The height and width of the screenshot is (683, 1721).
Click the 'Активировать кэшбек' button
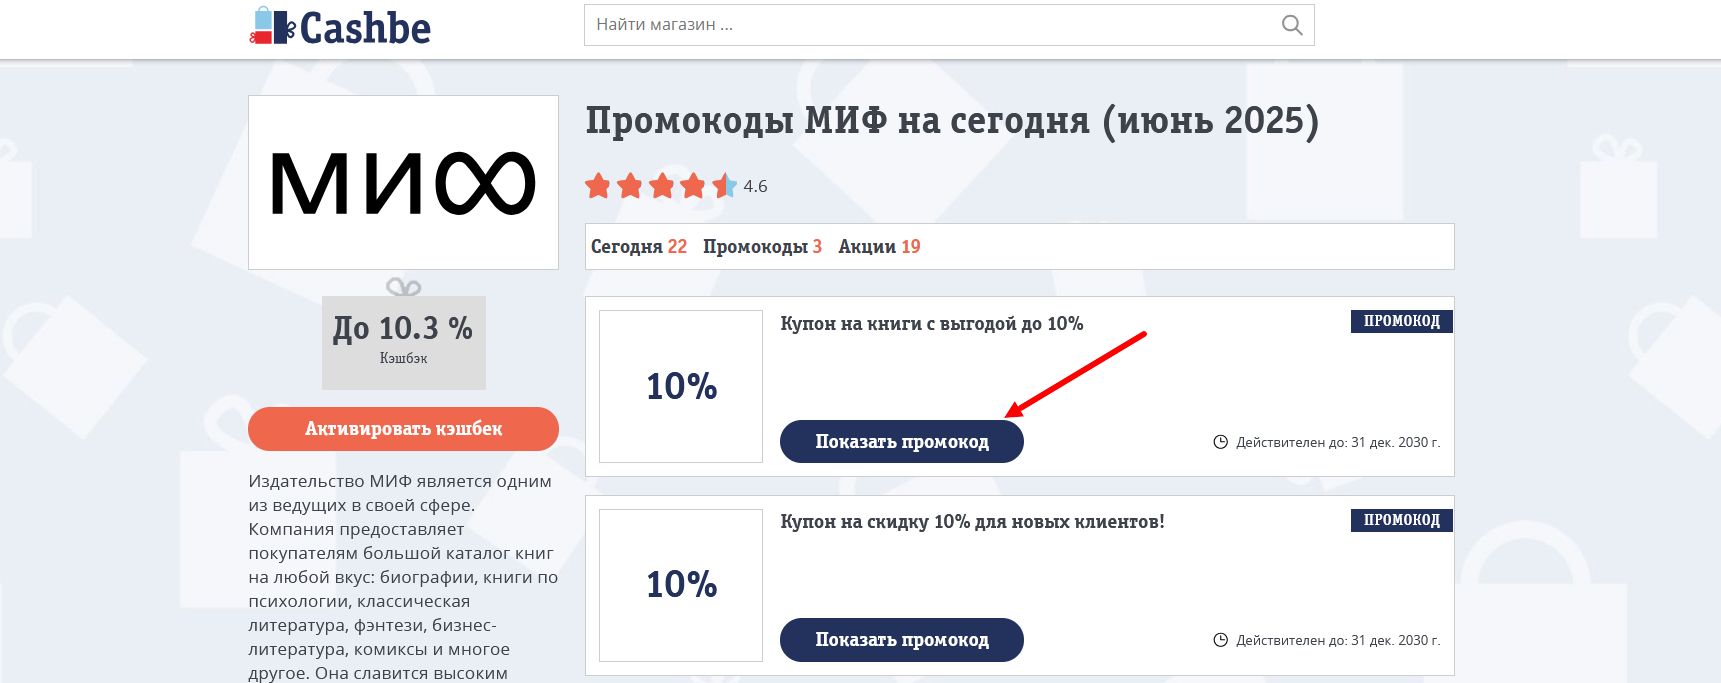coord(403,428)
